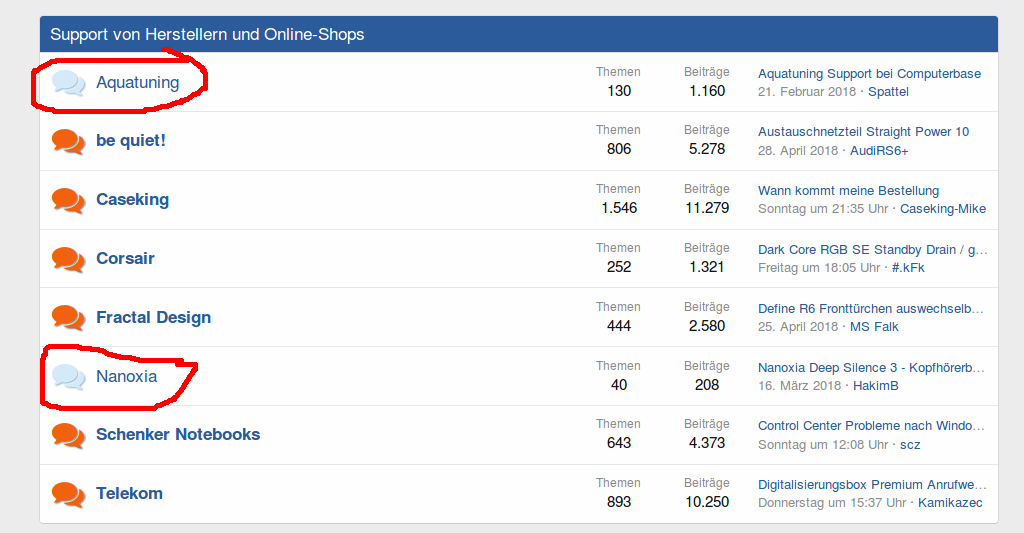Click the Caseking forum bubble icon
Viewport: 1024px width, 533px height.
click(68, 200)
